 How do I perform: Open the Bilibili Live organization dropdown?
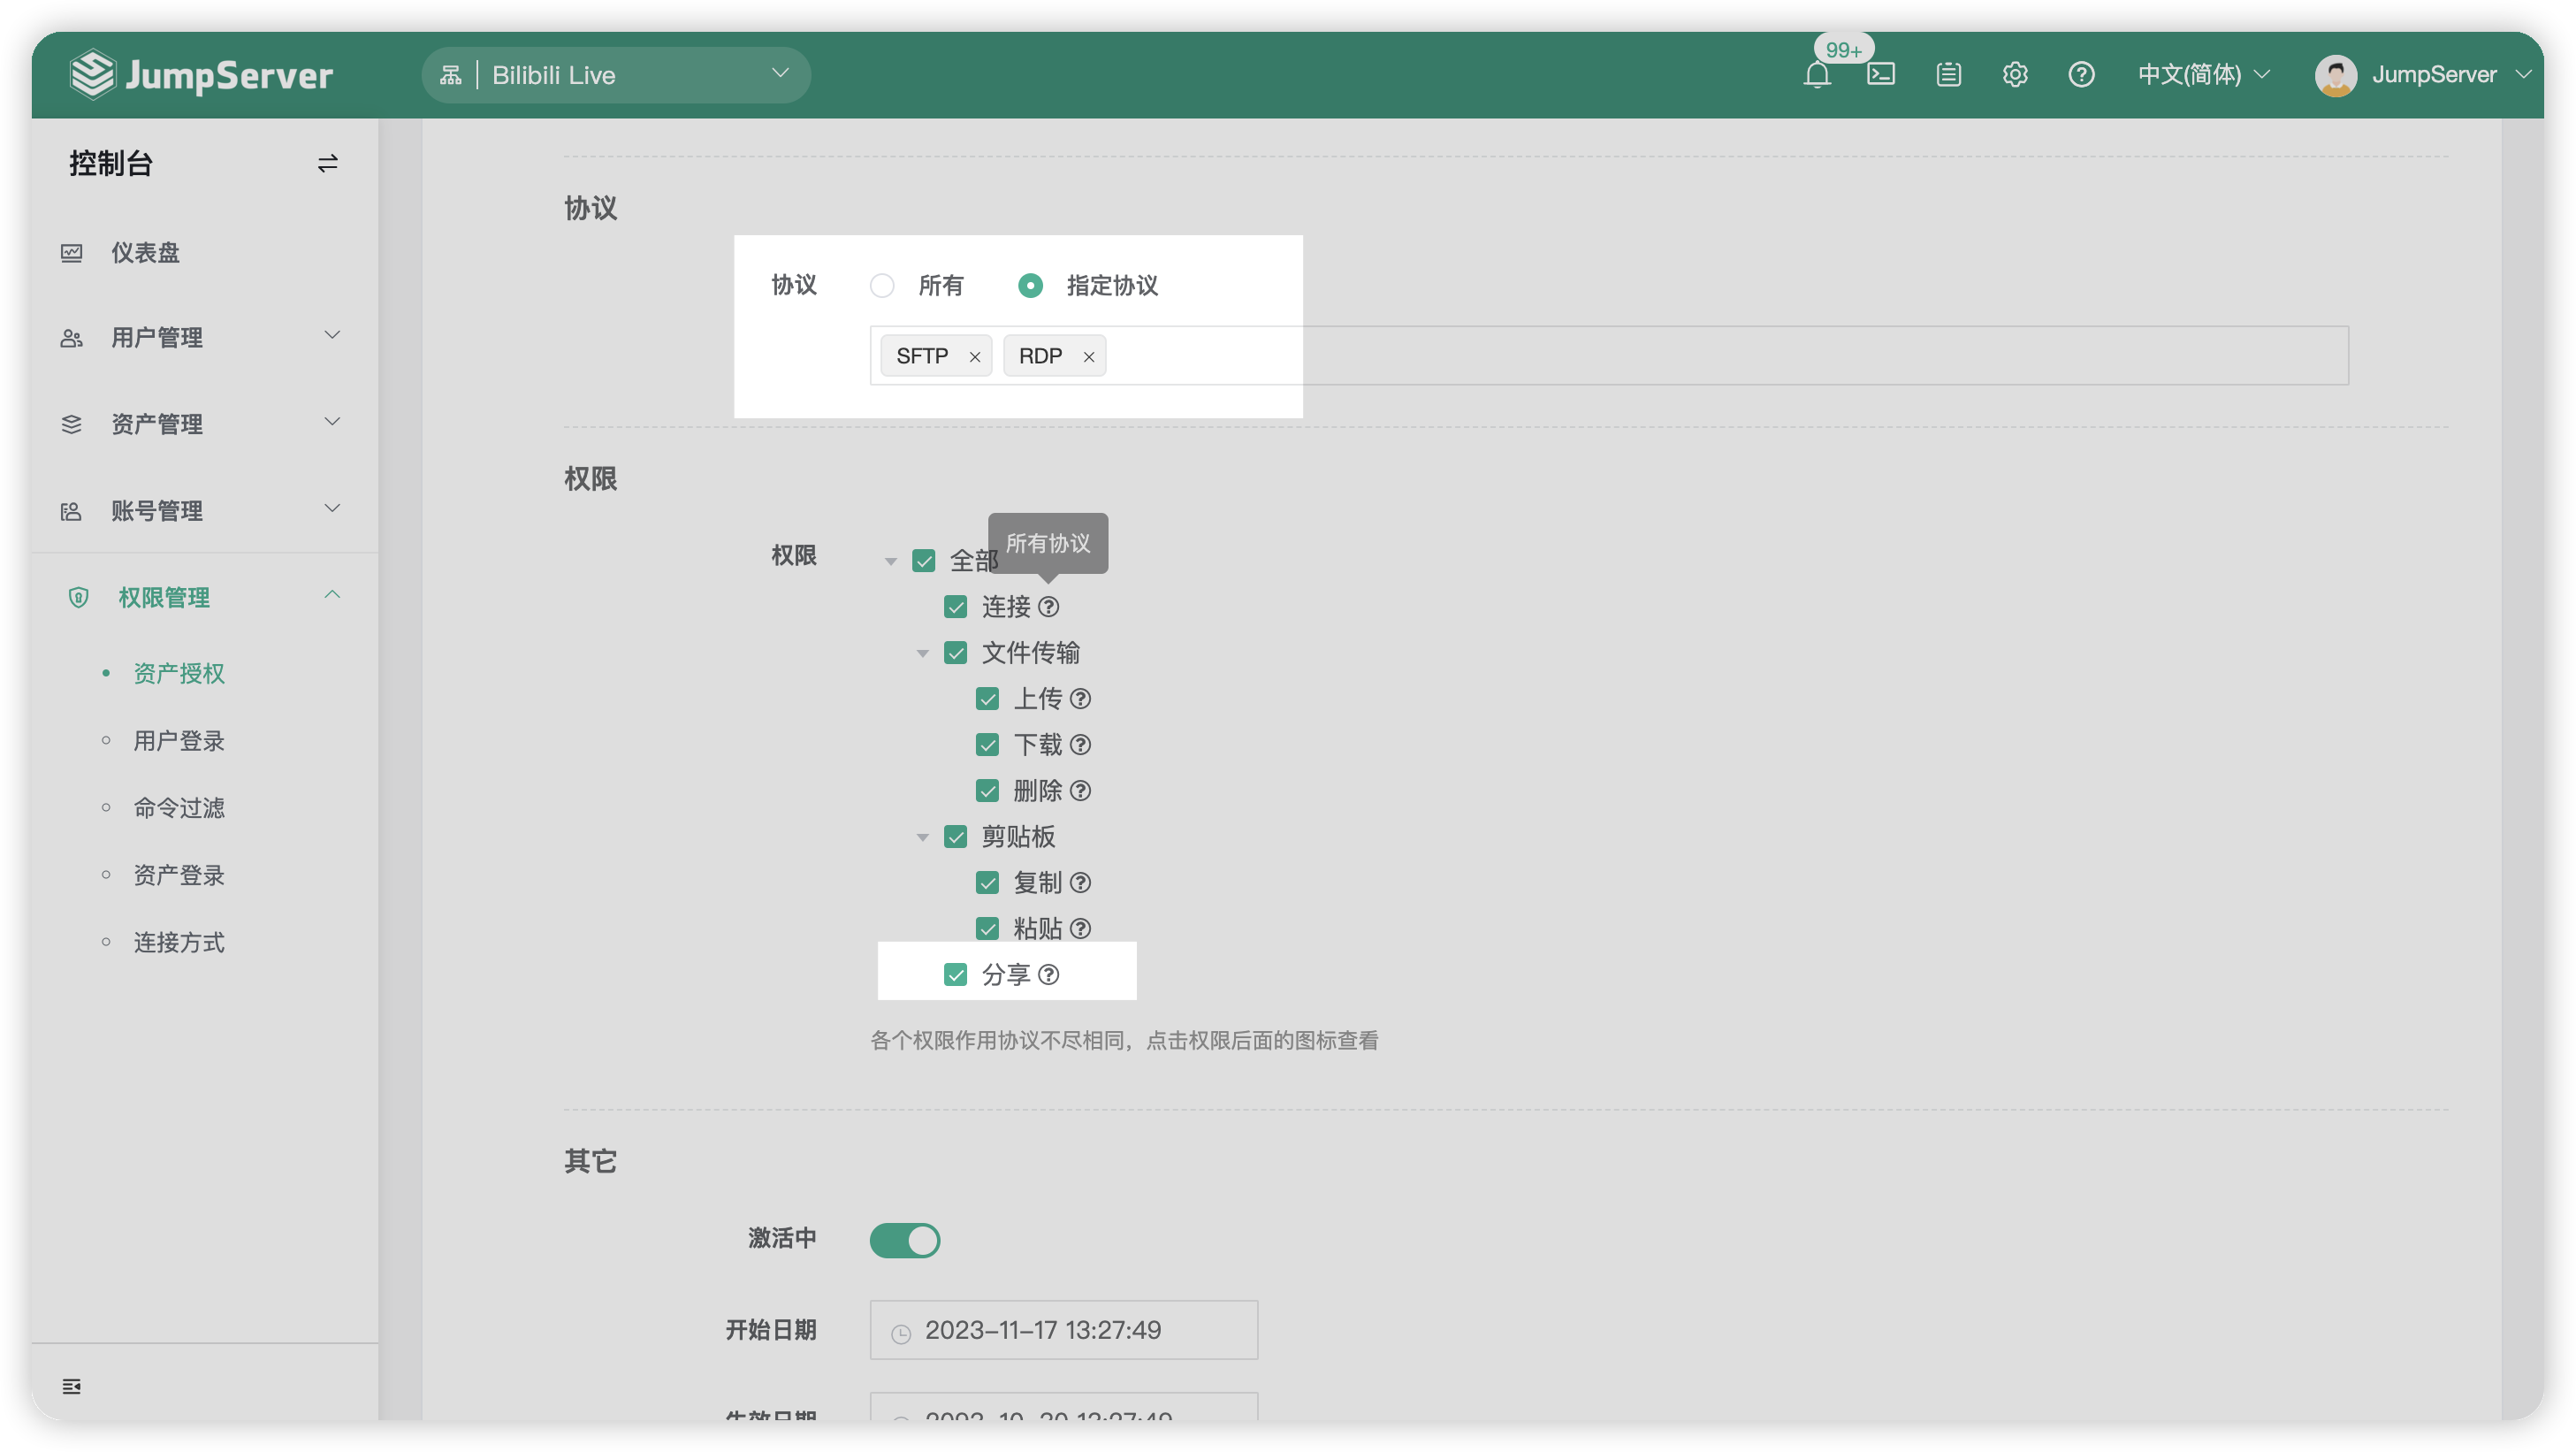(x=615, y=75)
